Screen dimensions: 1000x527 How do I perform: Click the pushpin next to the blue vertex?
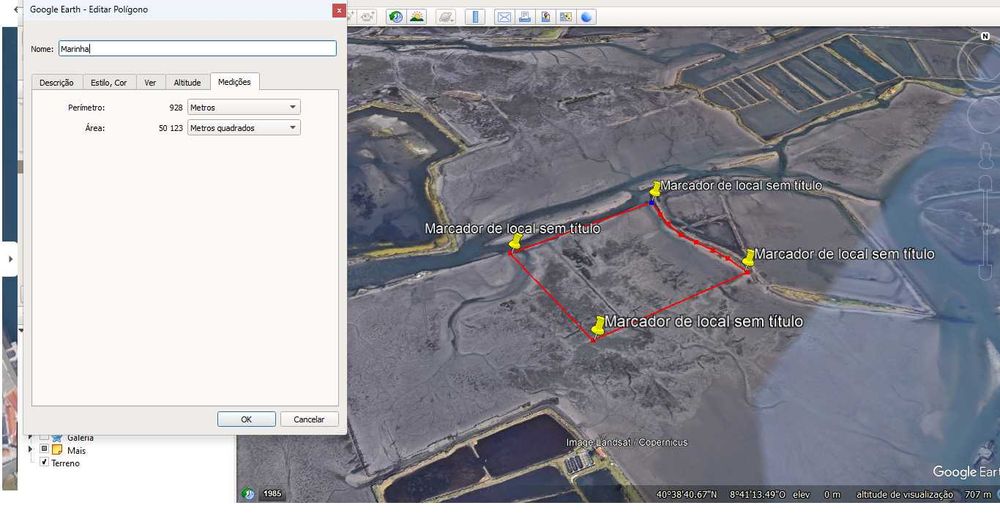655,189
